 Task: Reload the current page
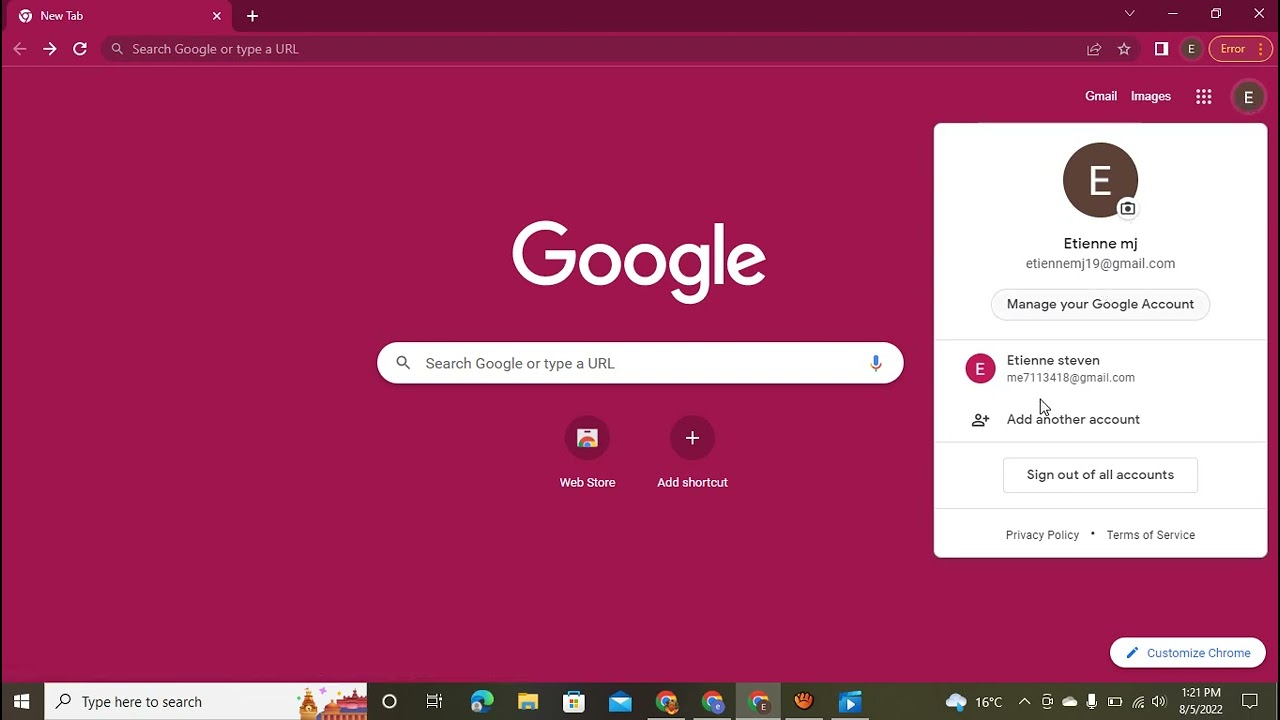click(x=80, y=49)
